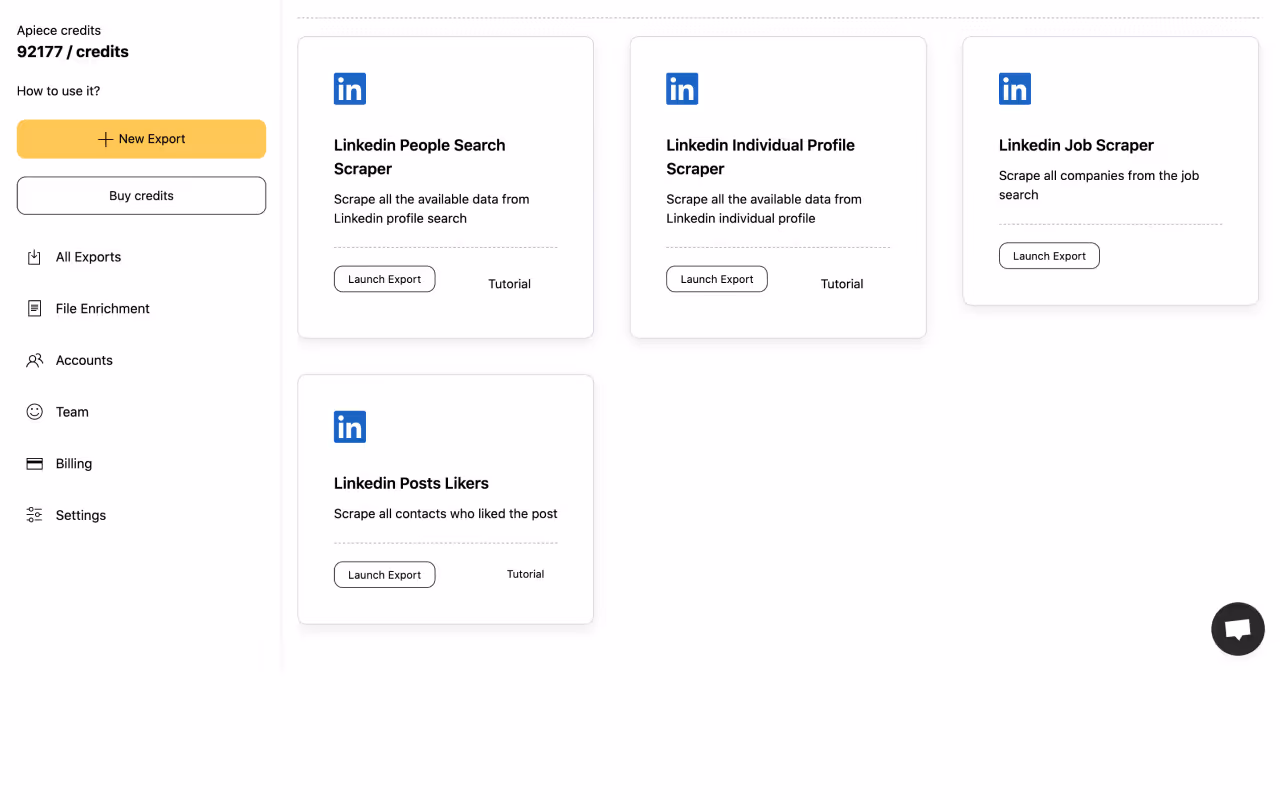Open Settings from the sidebar
The height and width of the screenshot is (800, 1280).
(x=81, y=515)
